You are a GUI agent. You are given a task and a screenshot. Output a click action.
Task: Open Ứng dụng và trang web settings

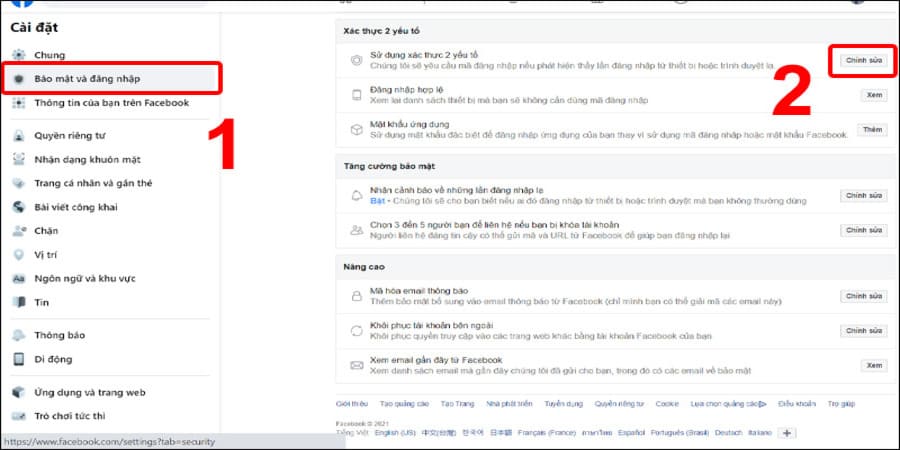[90, 393]
